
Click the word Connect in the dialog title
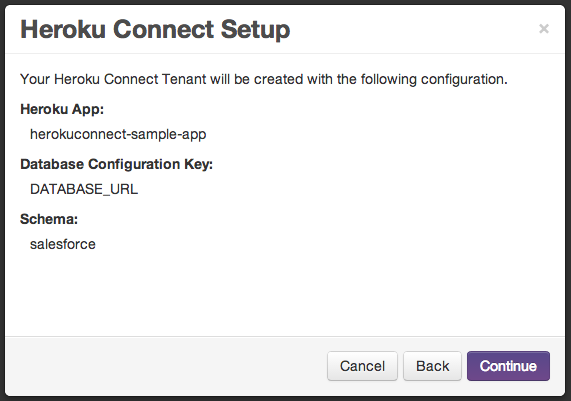163,29
